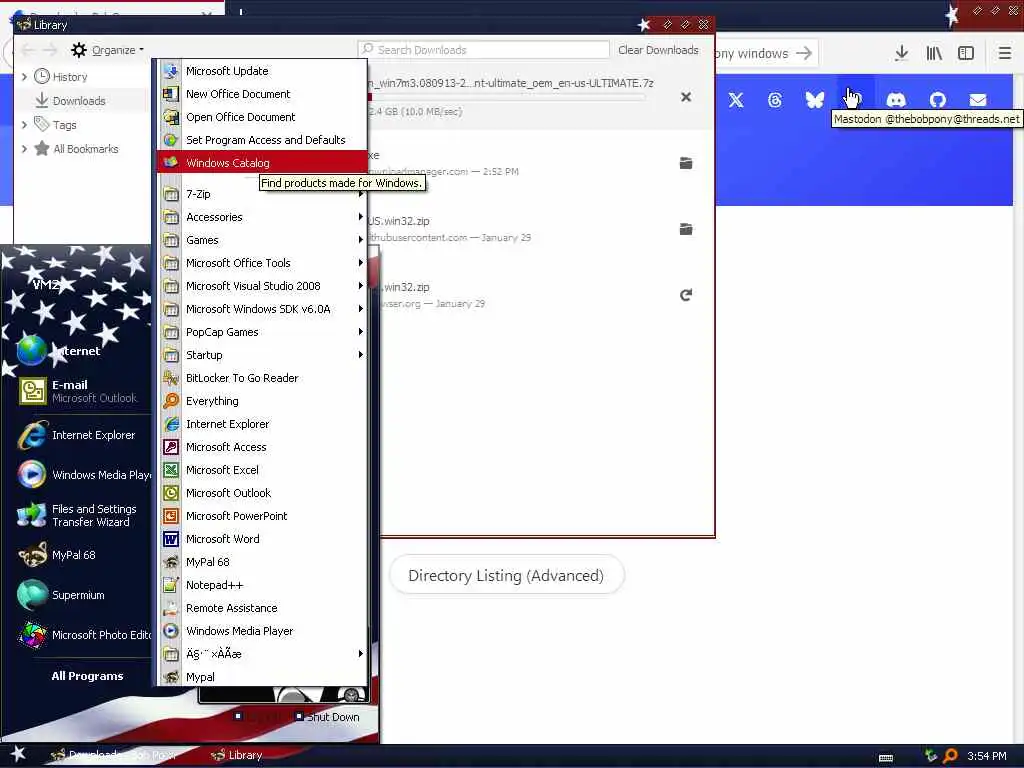Click the X (Twitter) social icon
This screenshot has width=1024, height=768.
pos(736,100)
